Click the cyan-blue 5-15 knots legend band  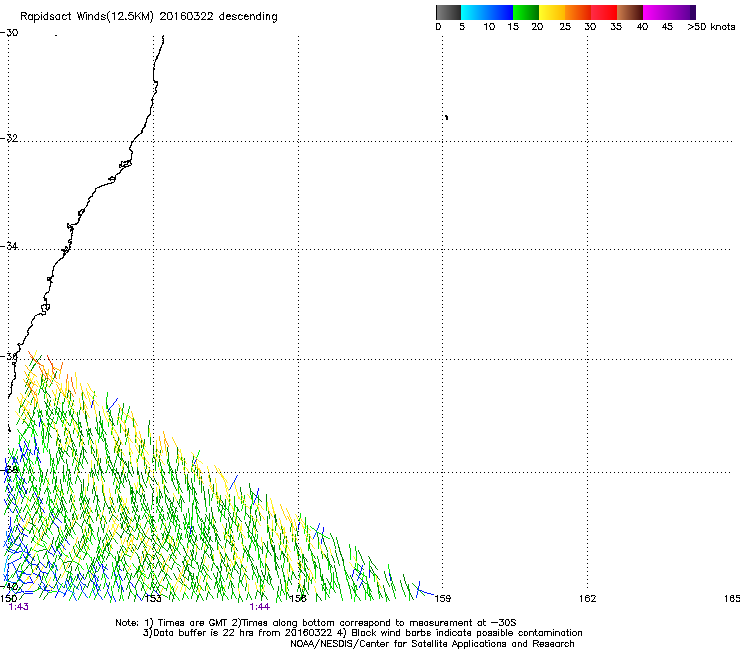click(487, 12)
